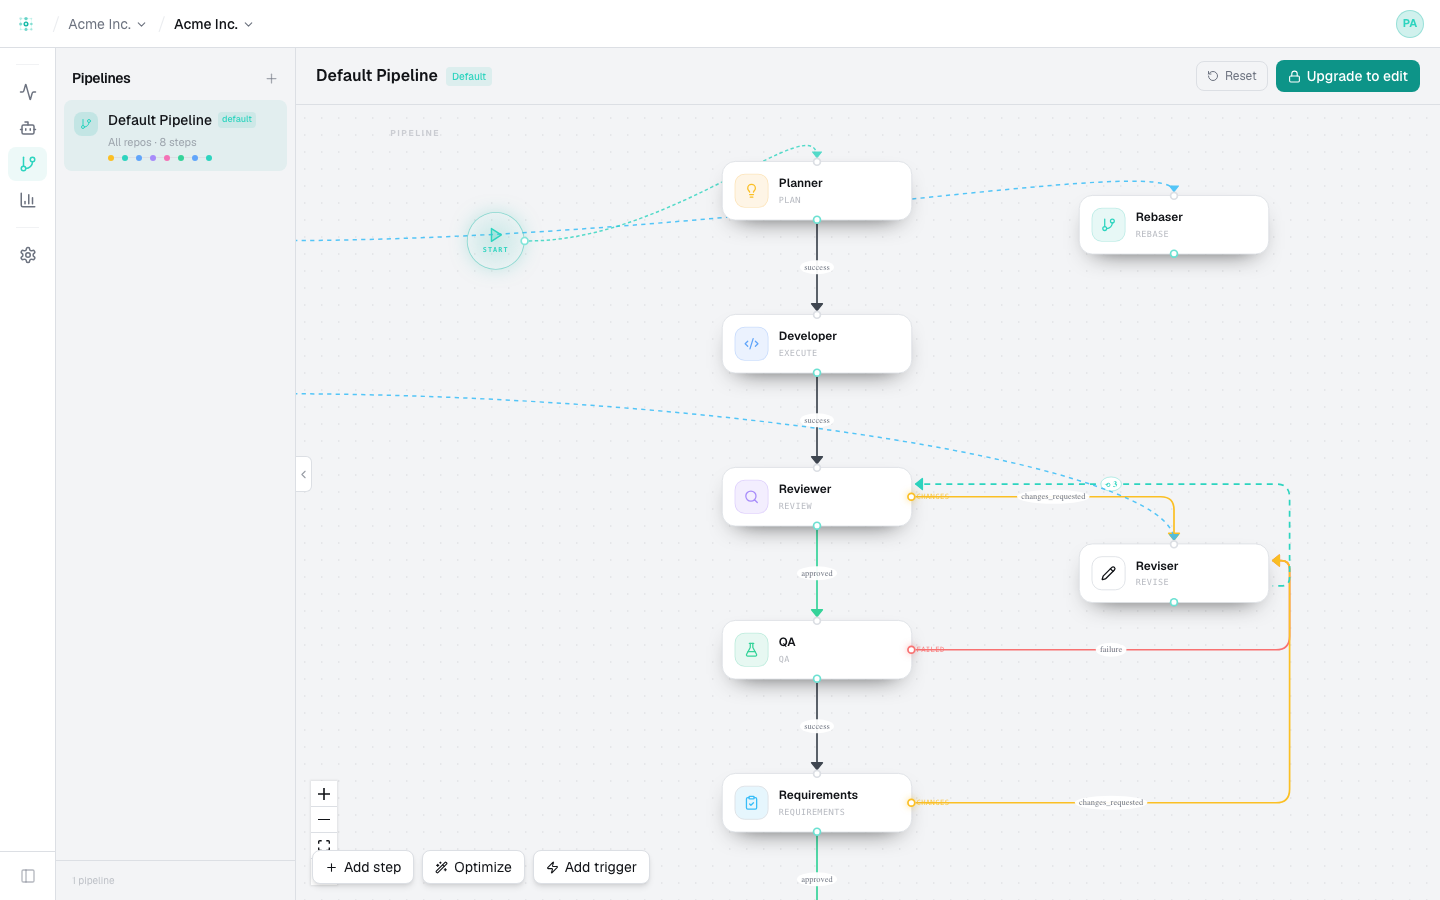Viewport: 1440px width, 900px height.
Task: Open the Settings gear sidebar icon
Action: (28, 255)
